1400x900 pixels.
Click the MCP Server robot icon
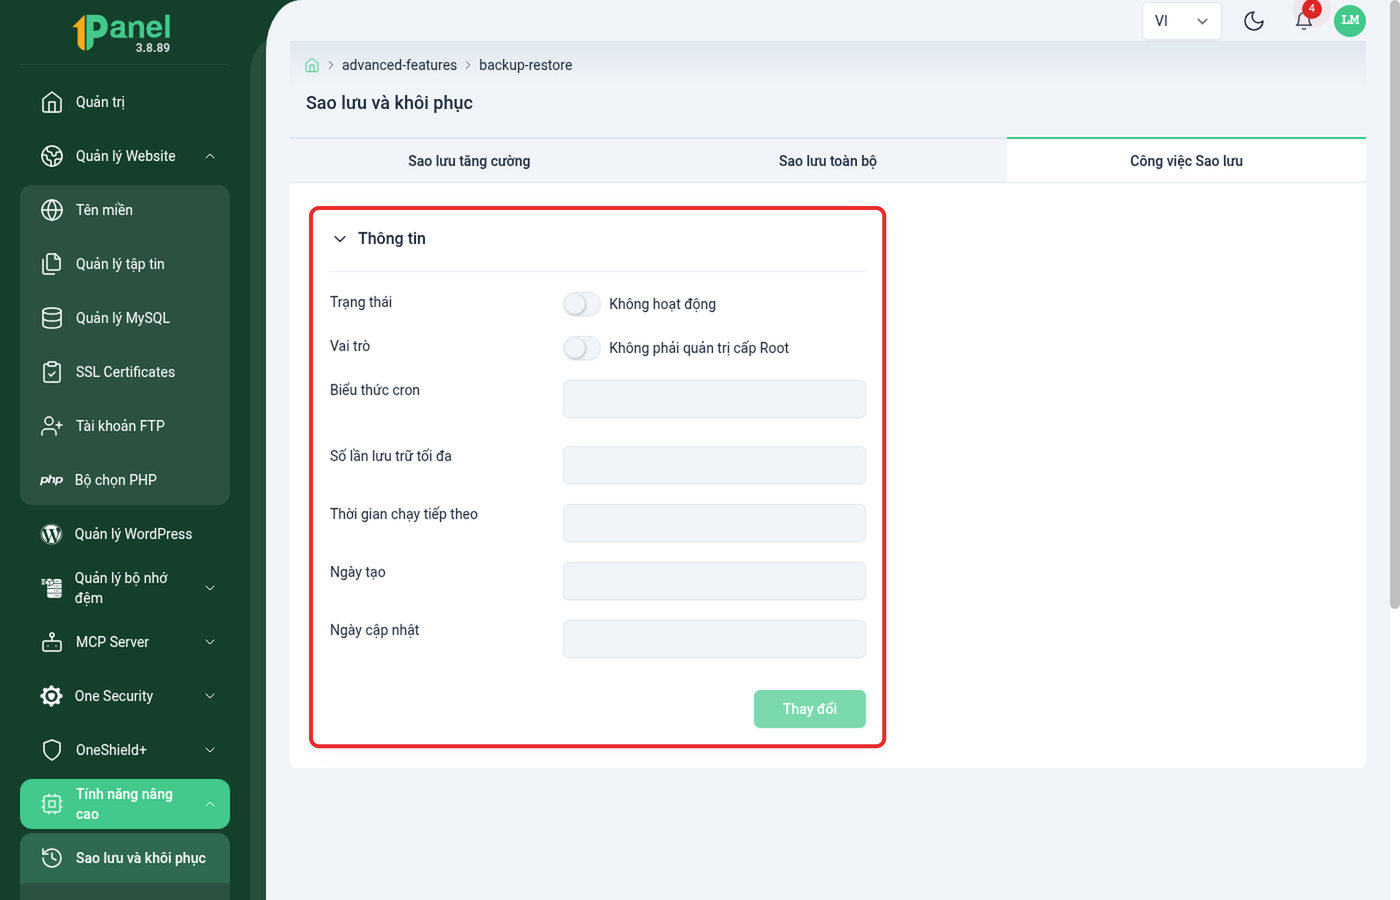tap(52, 642)
